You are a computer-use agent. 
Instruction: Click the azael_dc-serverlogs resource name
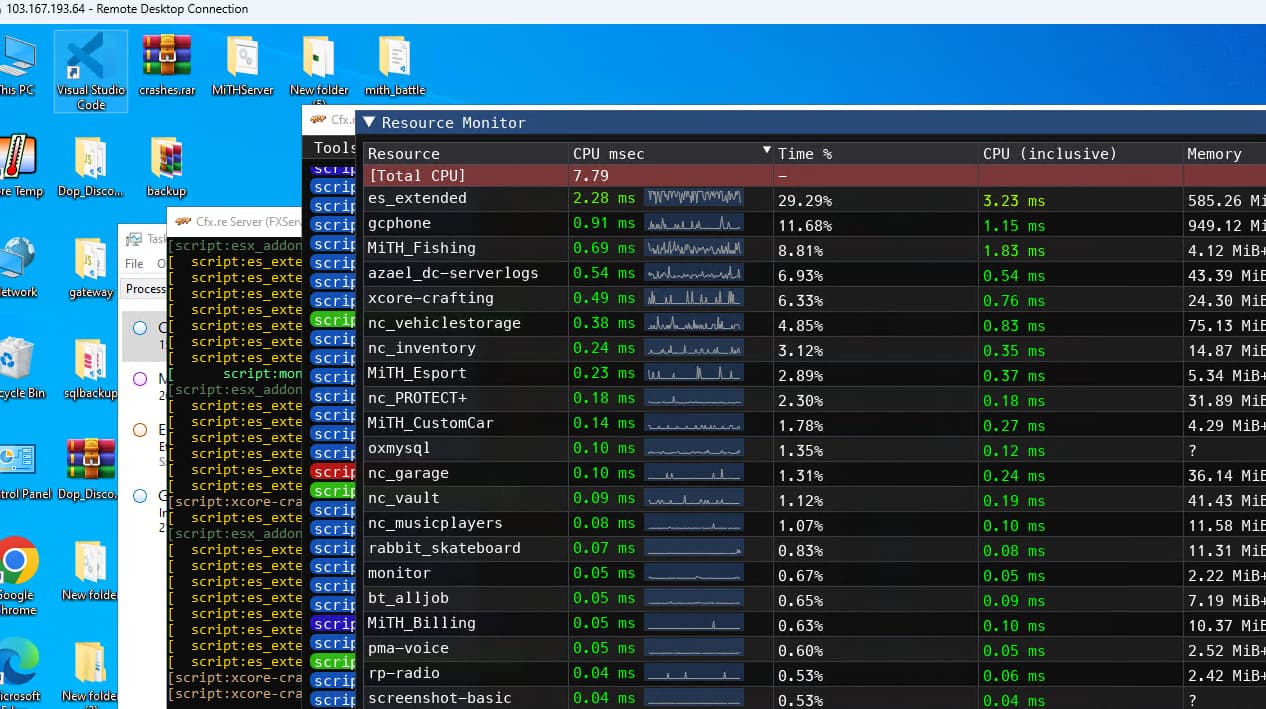[x=453, y=273]
